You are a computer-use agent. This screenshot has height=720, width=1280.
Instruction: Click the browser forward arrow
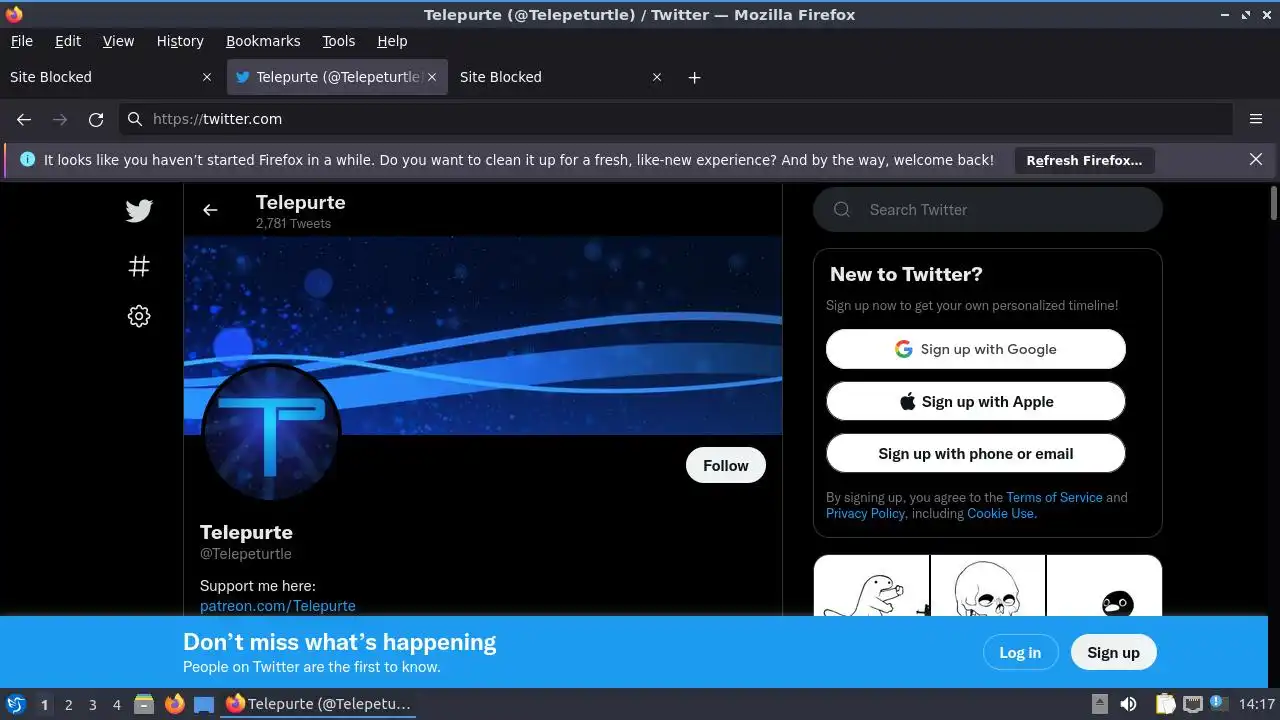[60, 119]
